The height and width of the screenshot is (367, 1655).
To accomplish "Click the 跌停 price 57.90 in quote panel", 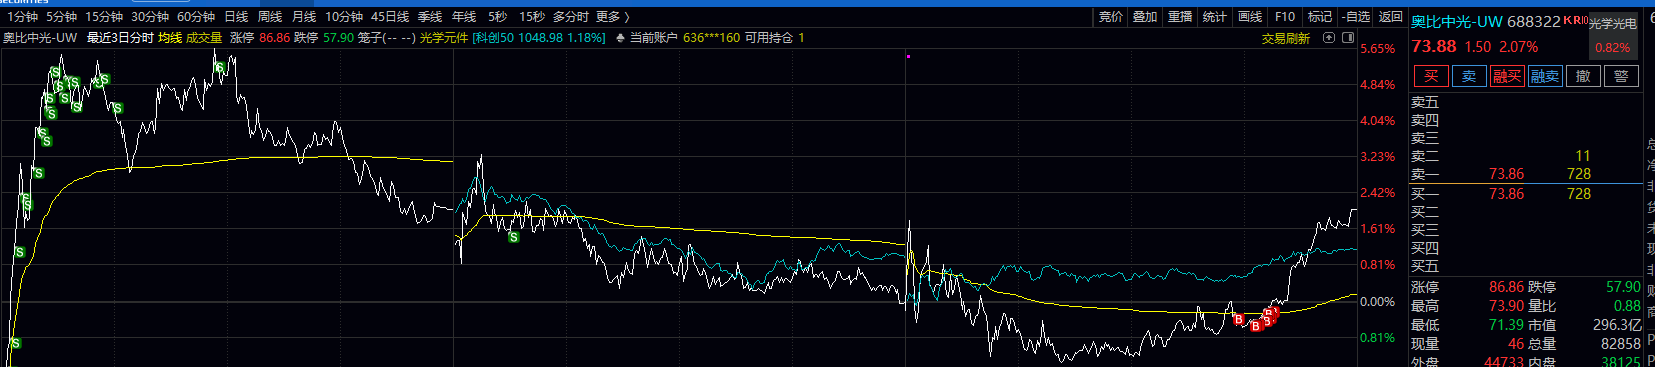I will [1623, 287].
